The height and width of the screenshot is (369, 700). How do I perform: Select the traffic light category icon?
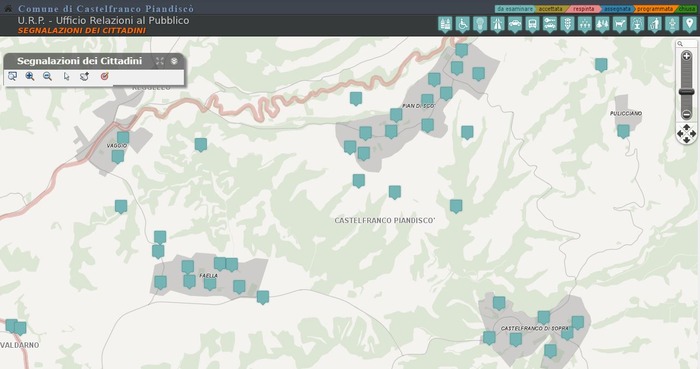567,25
